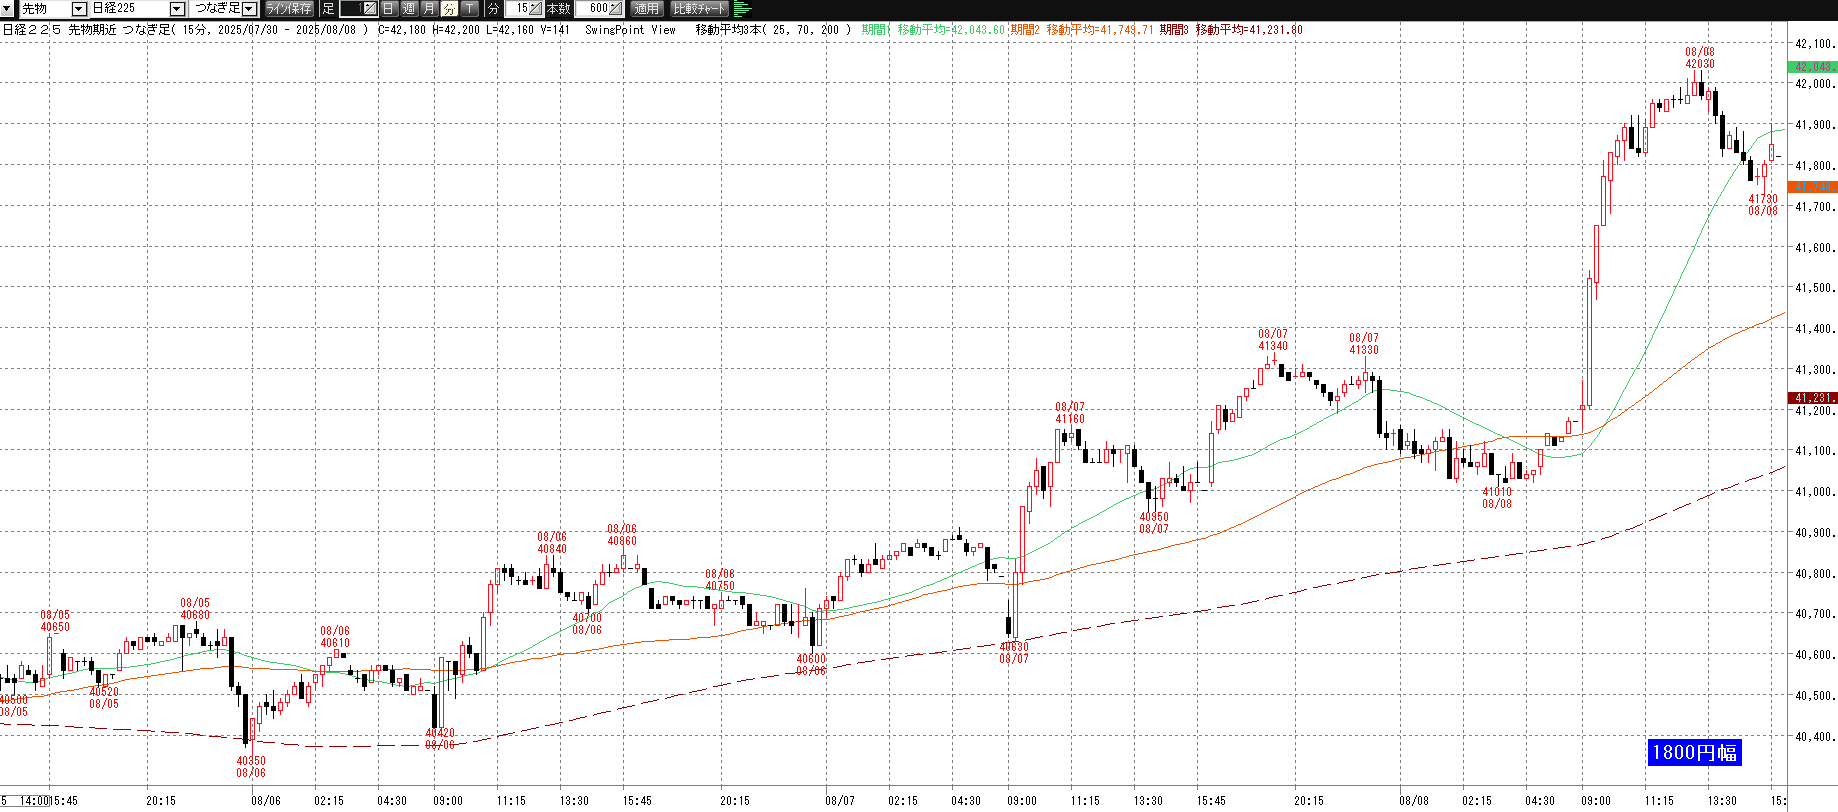Select weekly candles with 週 button
The image size is (1838, 812).
tap(409, 8)
